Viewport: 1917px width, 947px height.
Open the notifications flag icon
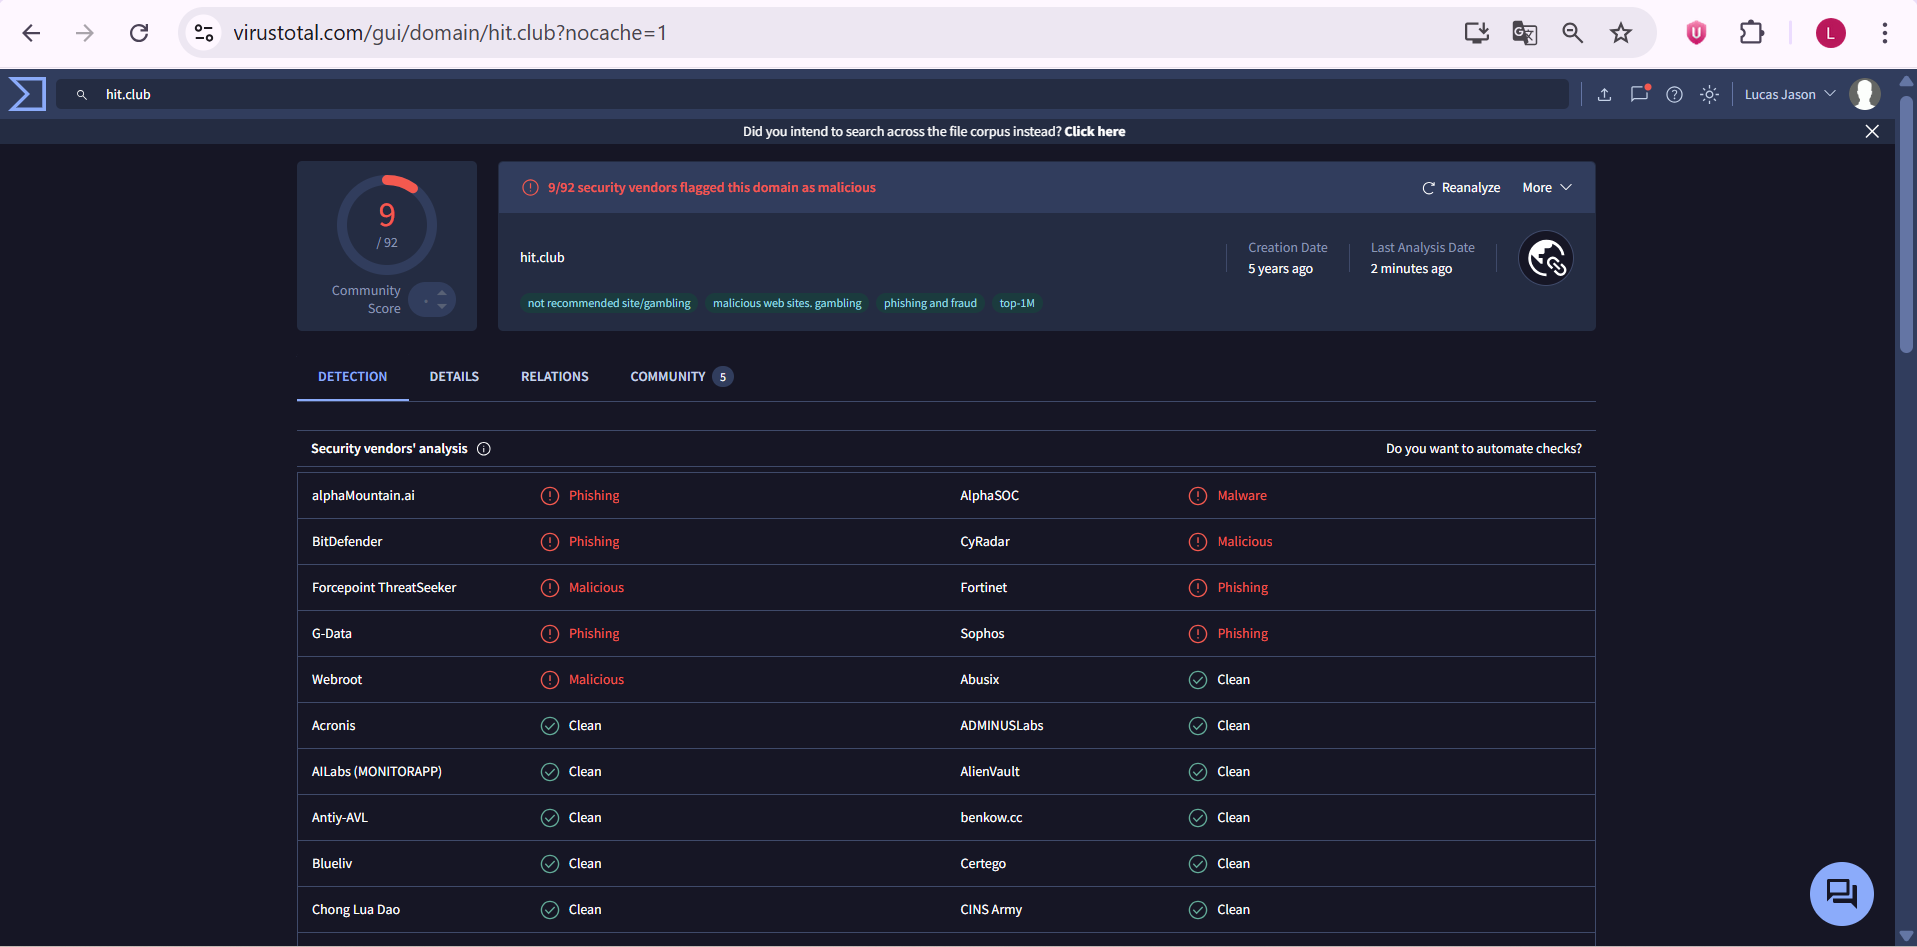1639,94
